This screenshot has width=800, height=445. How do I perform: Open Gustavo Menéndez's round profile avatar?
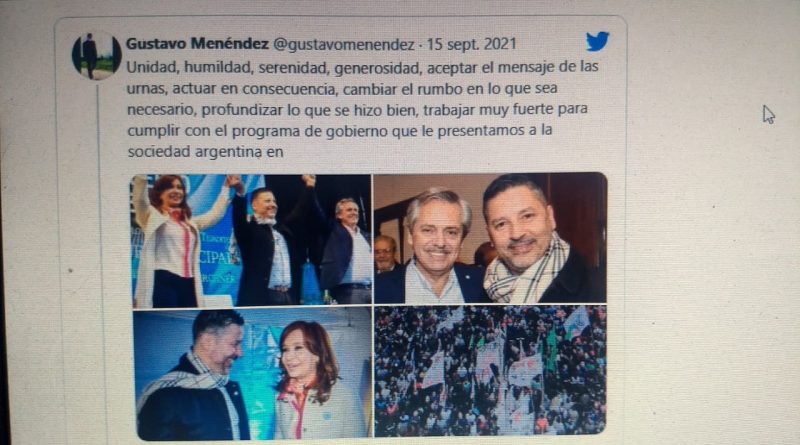(96, 56)
